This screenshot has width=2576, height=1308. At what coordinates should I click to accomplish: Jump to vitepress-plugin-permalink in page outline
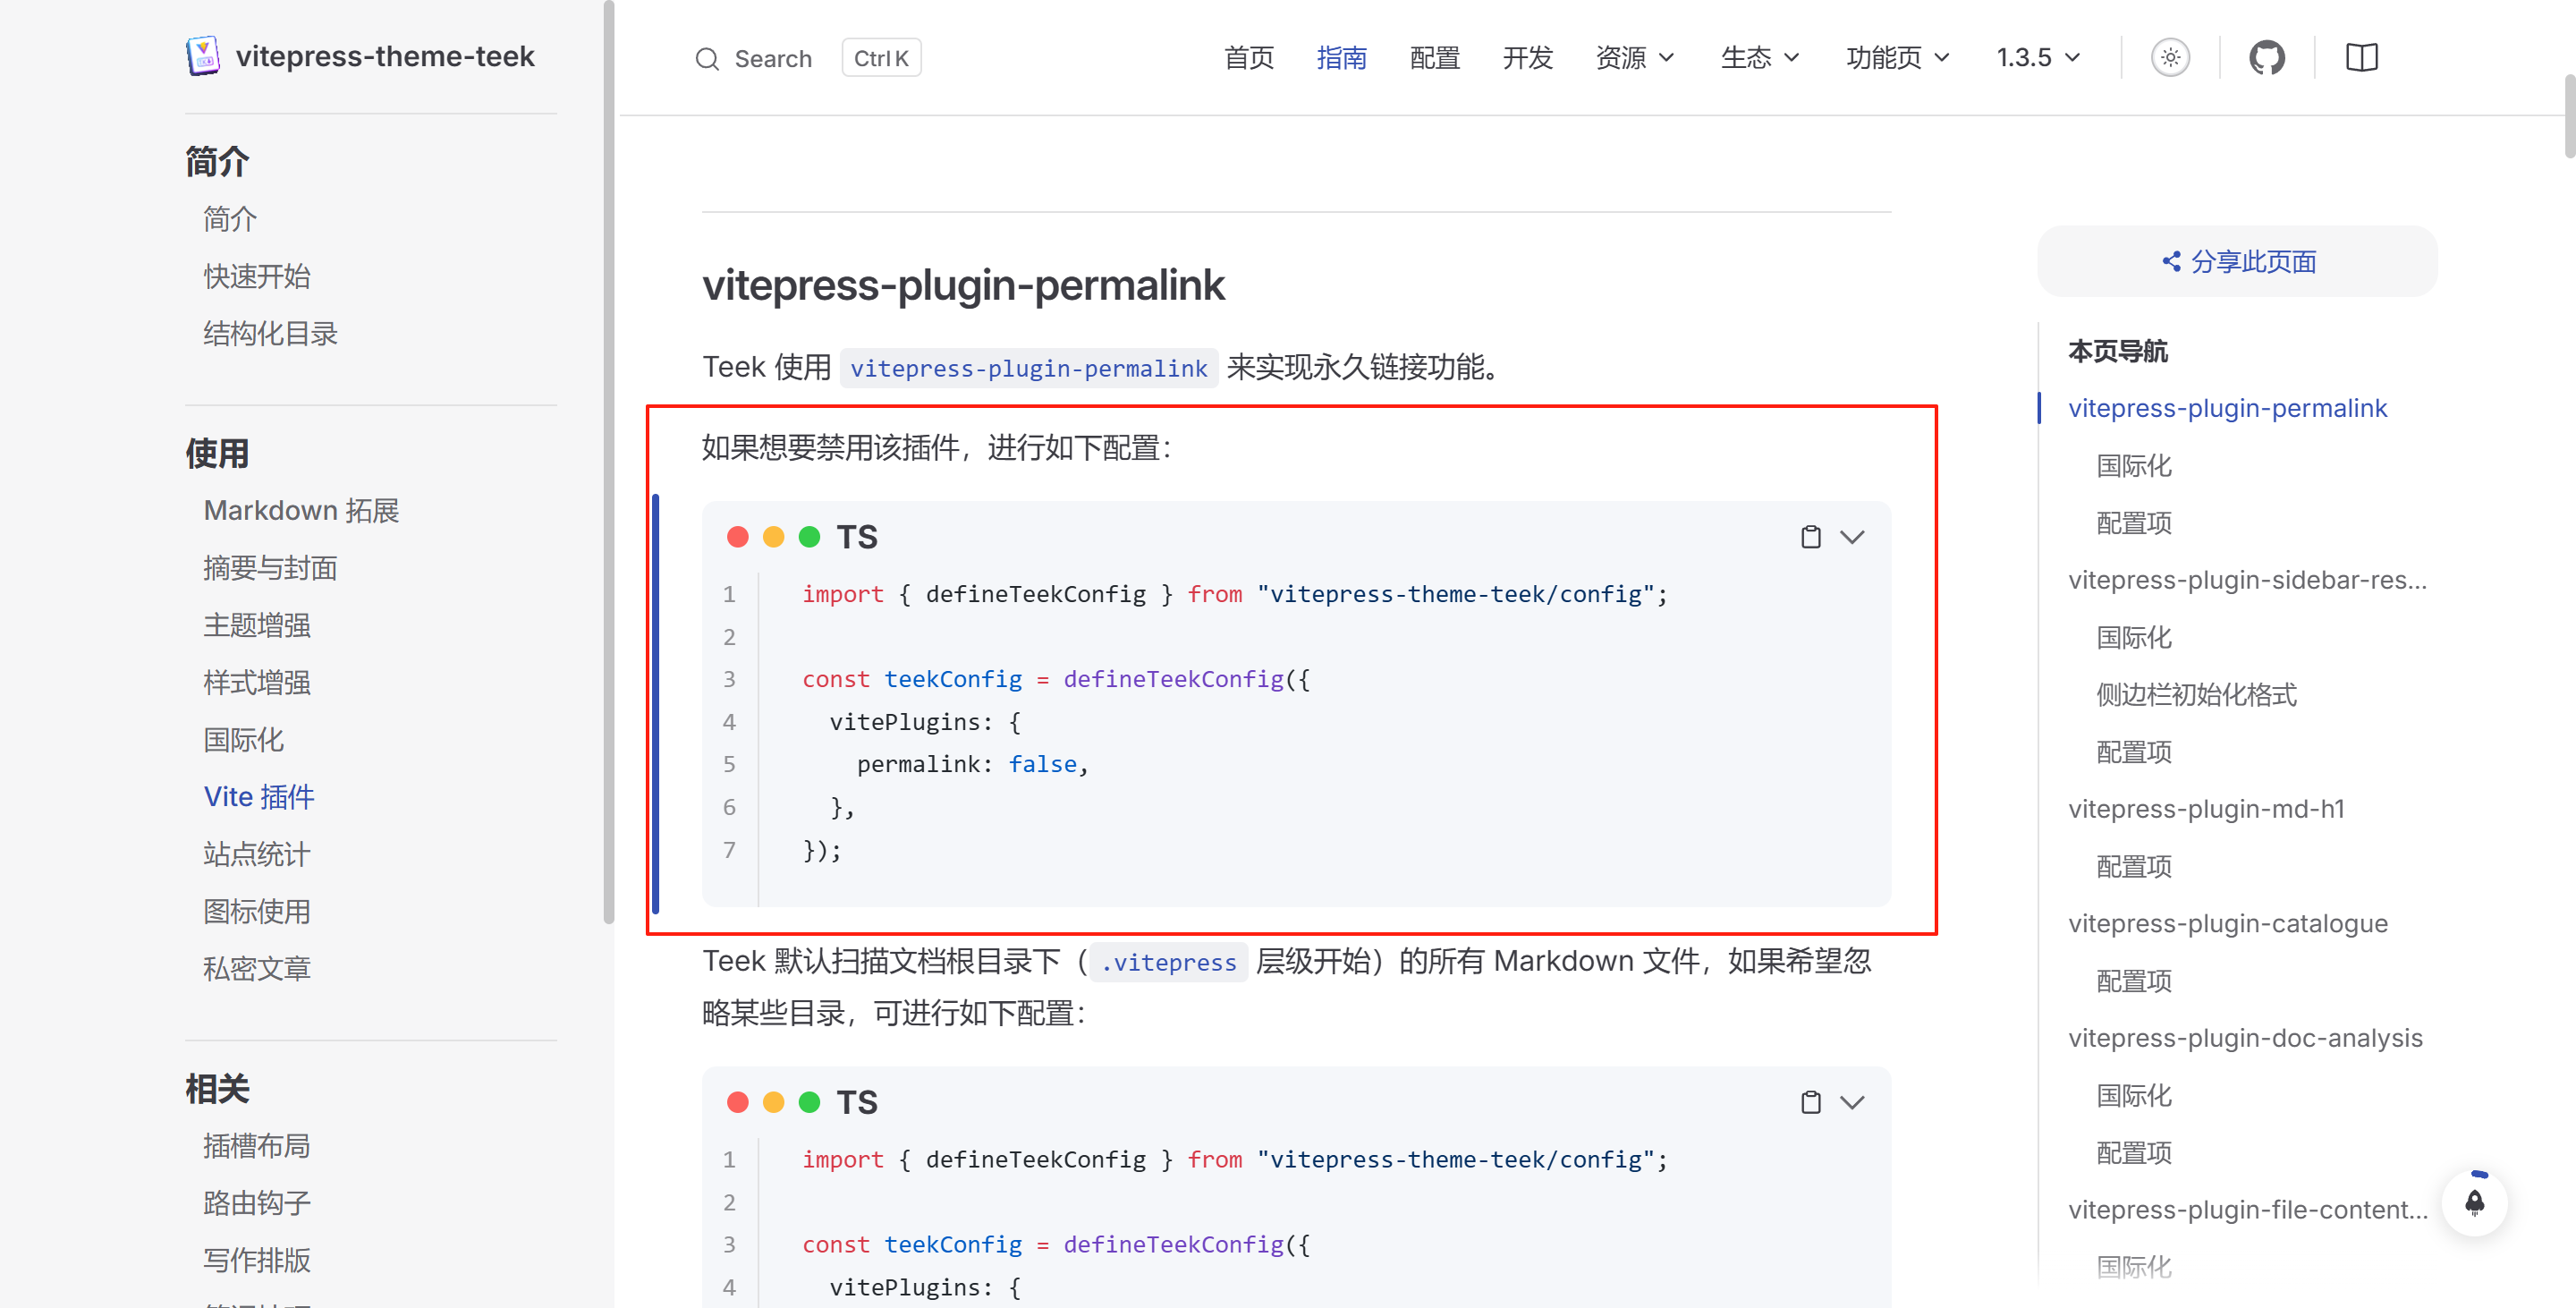[x=2227, y=408]
